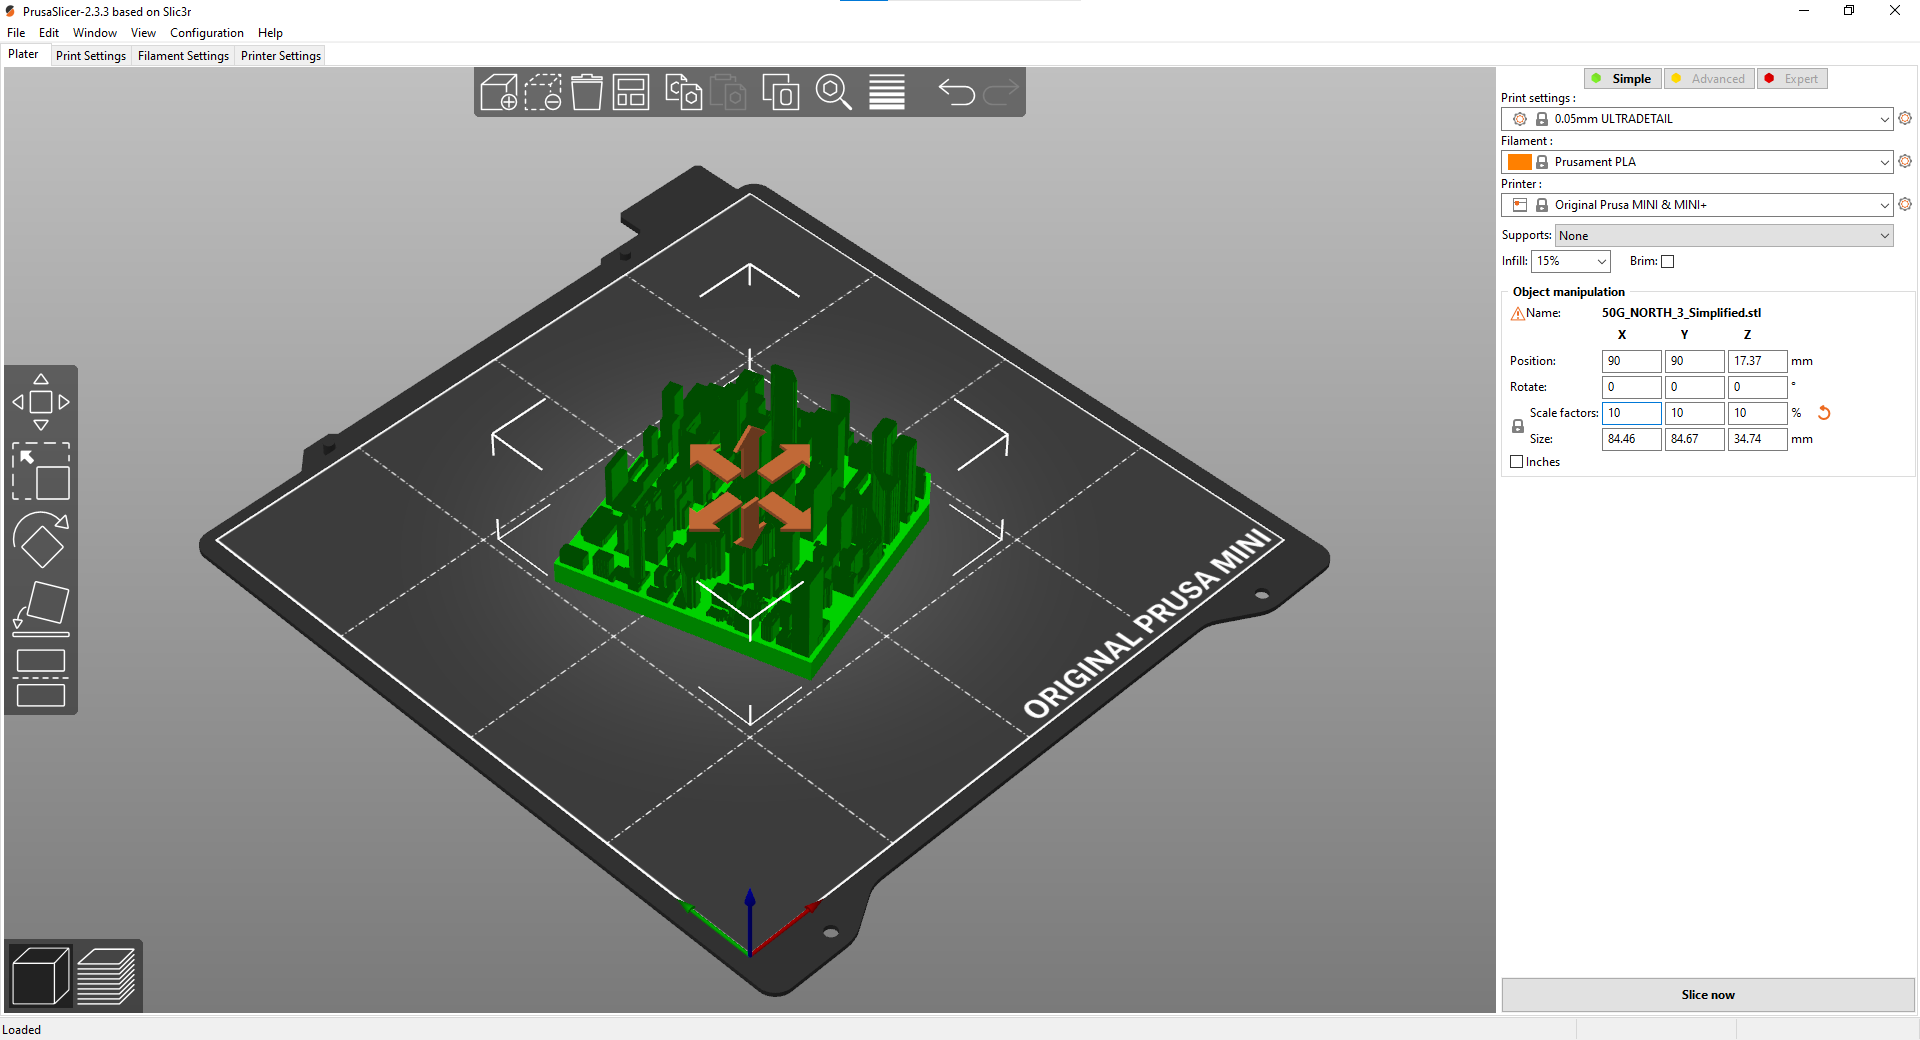Screen dimensions: 1920x1040
Task: Switch to 3D editor view cube
Action: click(40, 976)
